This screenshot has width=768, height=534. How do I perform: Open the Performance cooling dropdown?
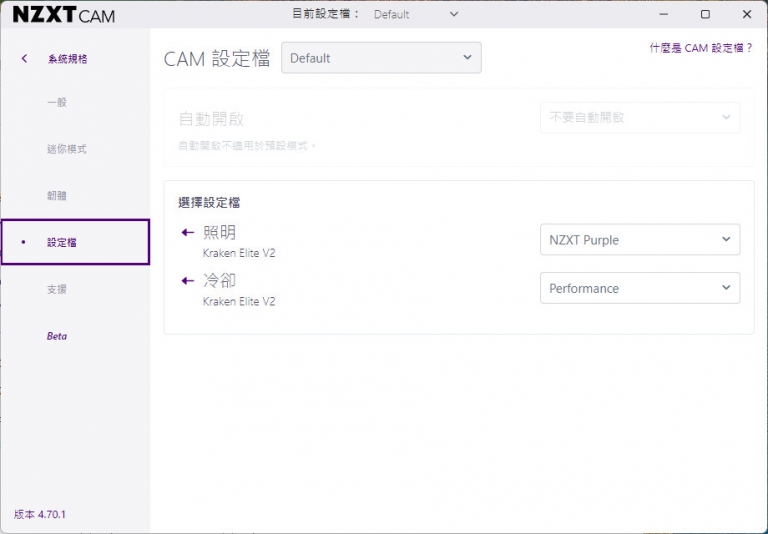(640, 288)
